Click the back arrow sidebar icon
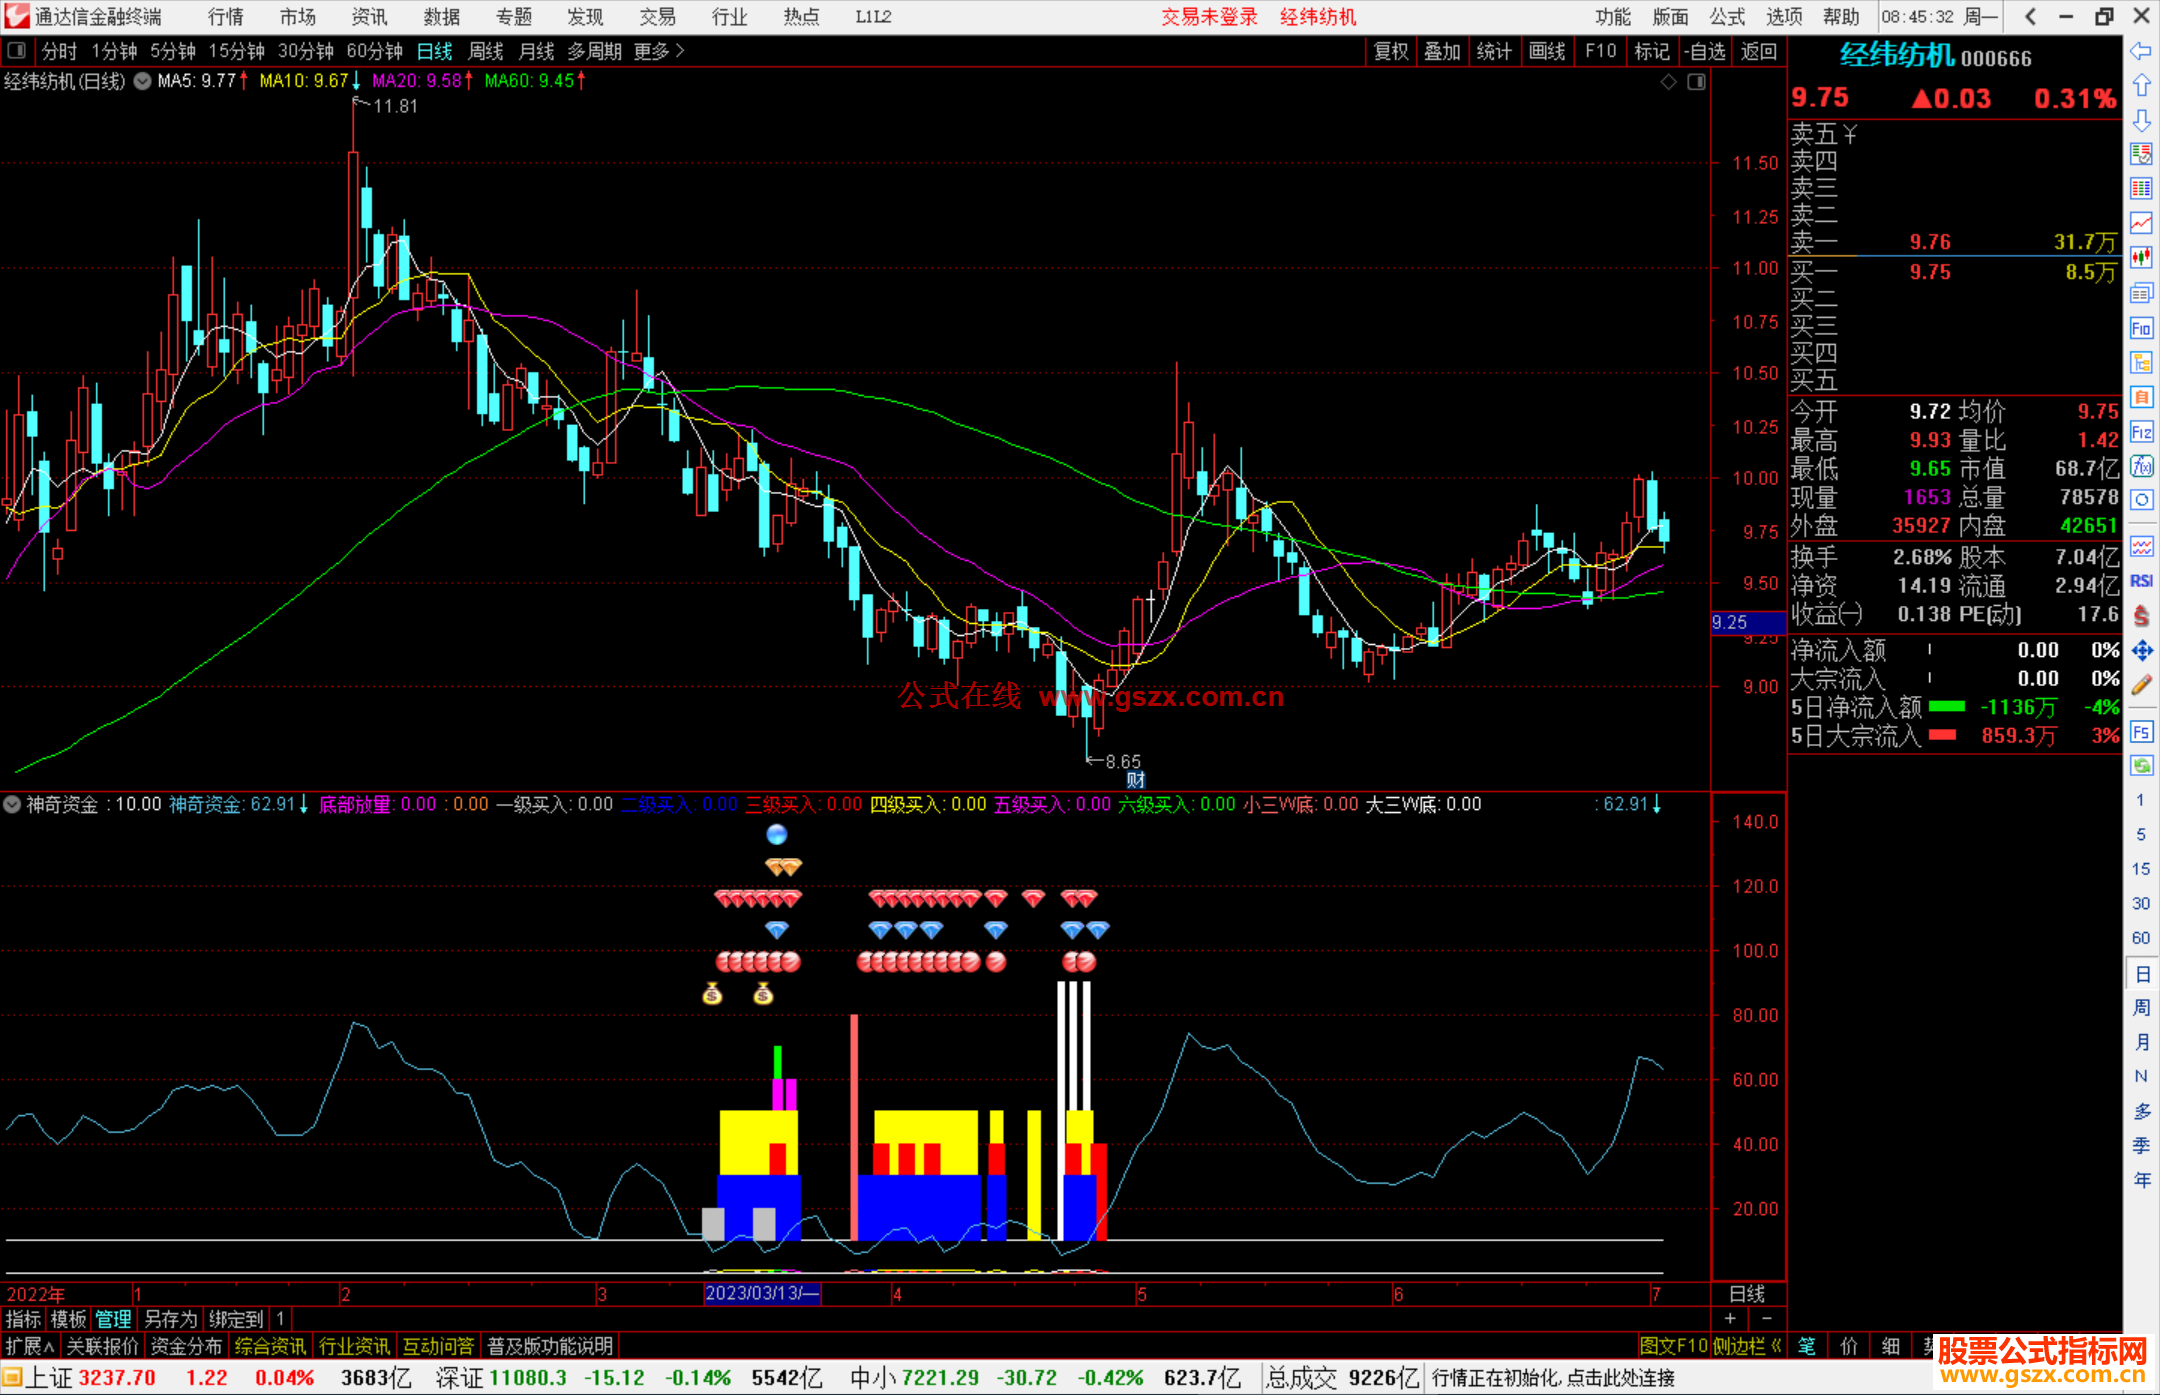Screen dimensions: 2160x1395 pos(2141,51)
